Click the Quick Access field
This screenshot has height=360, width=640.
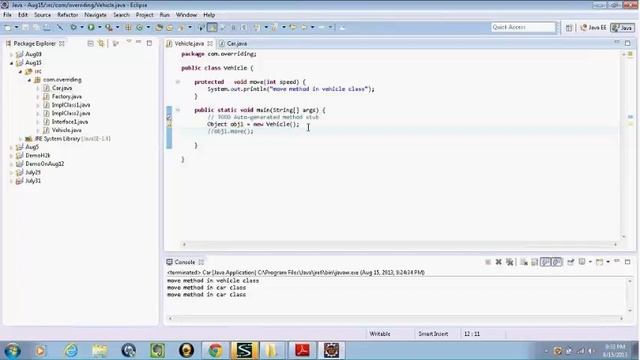coord(523,27)
